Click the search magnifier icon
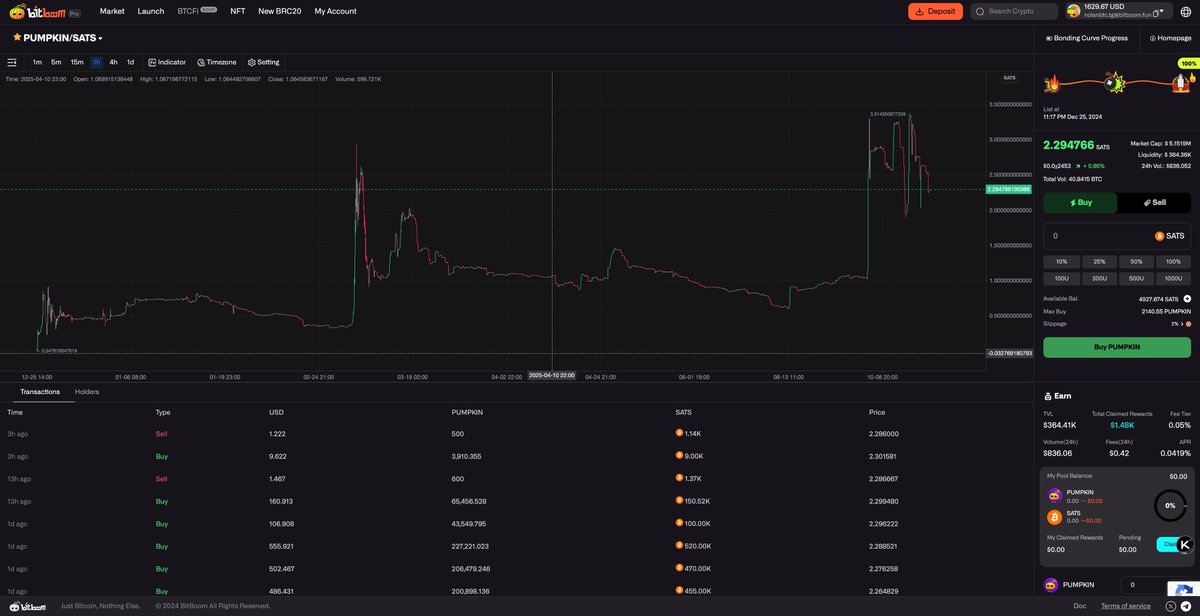The image size is (1200, 616). pyautogui.click(x=980, y=11)
